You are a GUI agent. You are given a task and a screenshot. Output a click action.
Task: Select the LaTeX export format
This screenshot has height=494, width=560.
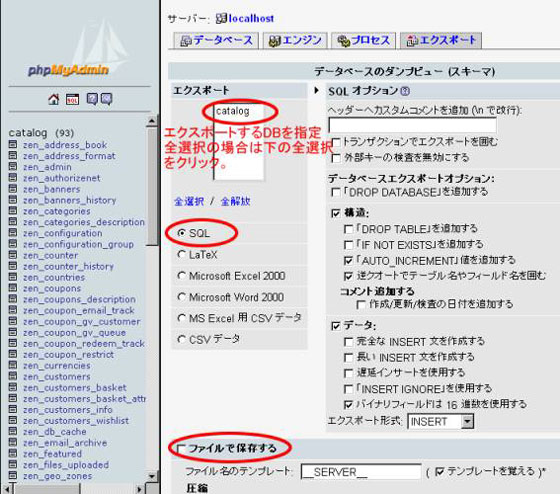pyautogui.click(x=182, y=254)
